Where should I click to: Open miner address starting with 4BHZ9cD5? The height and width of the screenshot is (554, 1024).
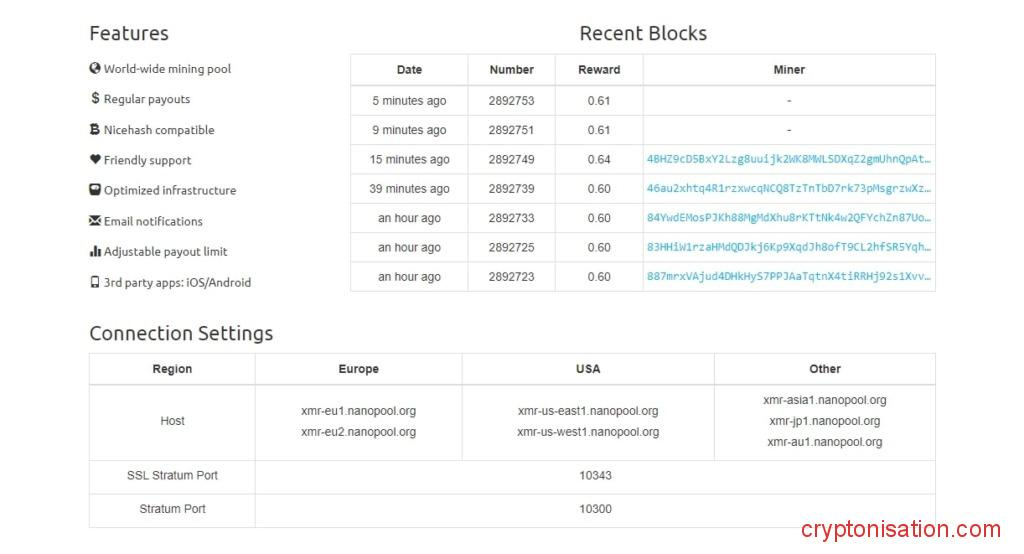tap(788, 159)
